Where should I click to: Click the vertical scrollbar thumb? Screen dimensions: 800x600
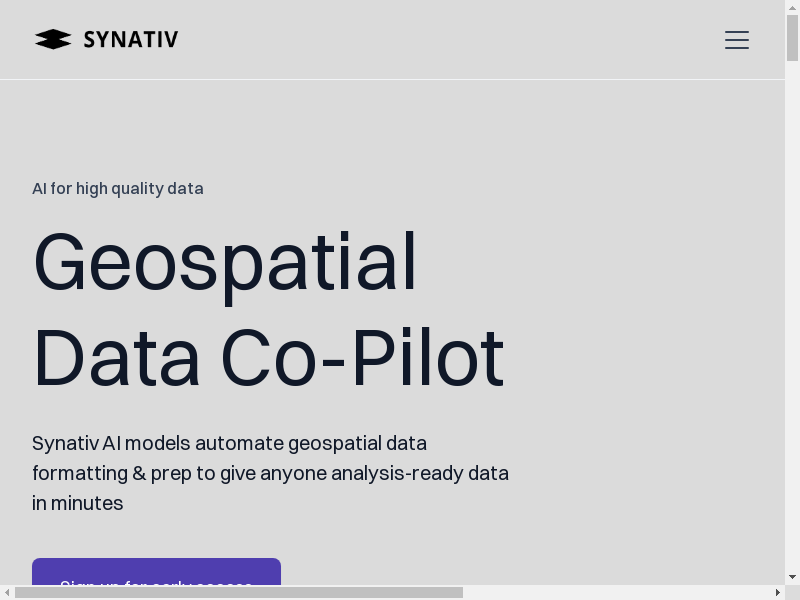[x=792, y=37]
